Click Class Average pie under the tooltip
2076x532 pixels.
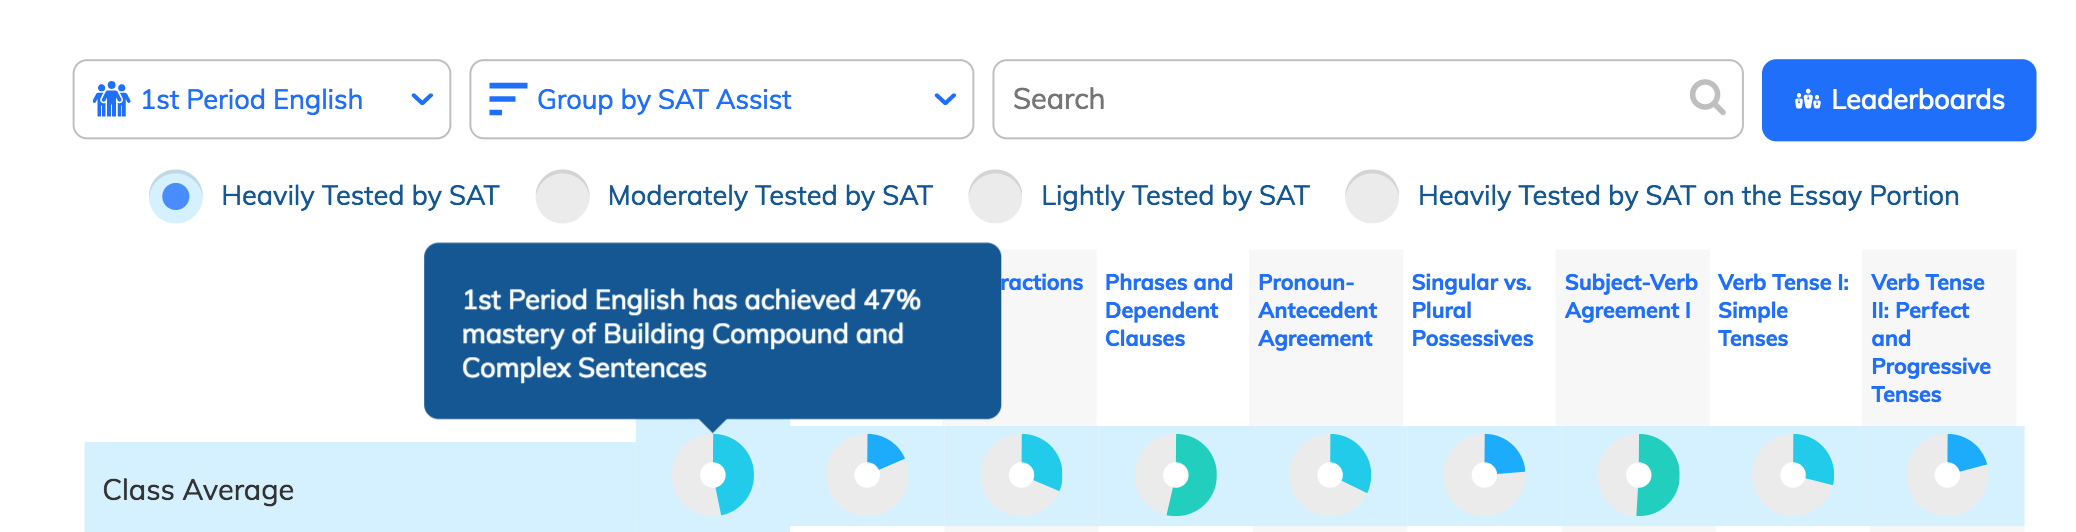(713, 475)
